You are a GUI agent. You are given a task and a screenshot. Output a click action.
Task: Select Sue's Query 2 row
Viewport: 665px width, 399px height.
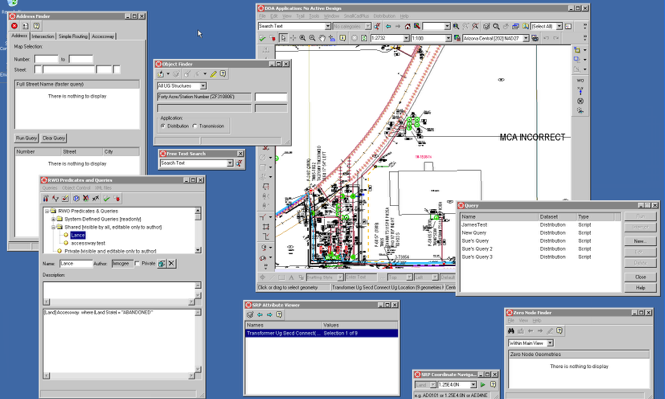(540, 249)
